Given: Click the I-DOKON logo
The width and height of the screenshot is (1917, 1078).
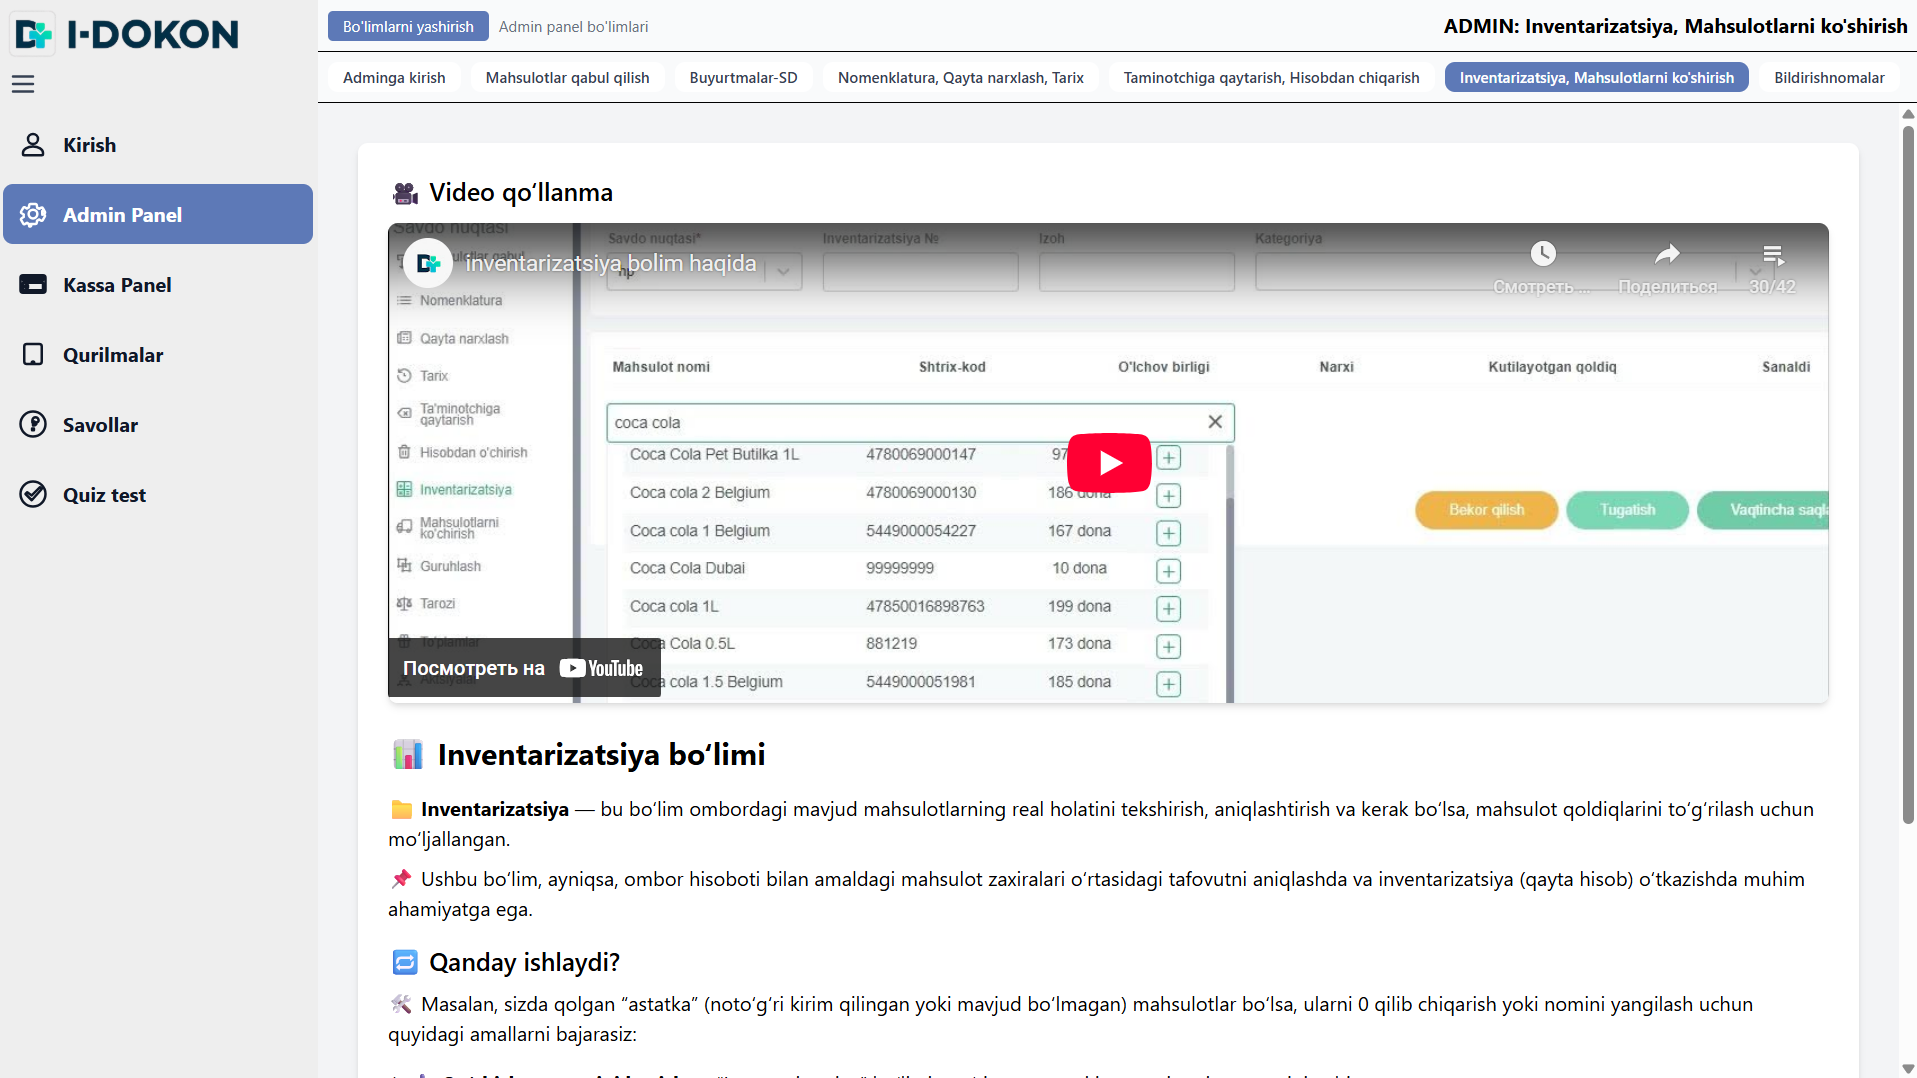Looking at the screenshot, I should tap(127, 34).
